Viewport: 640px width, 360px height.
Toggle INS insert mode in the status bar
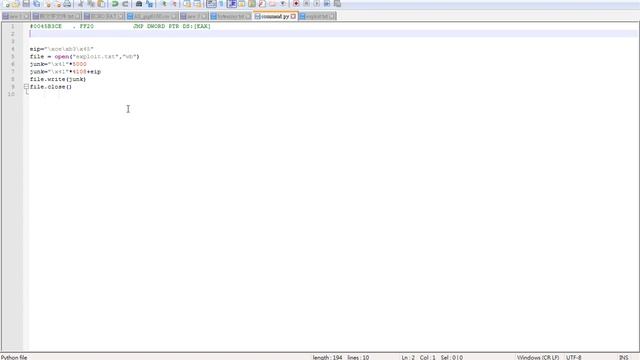point(623,357)
